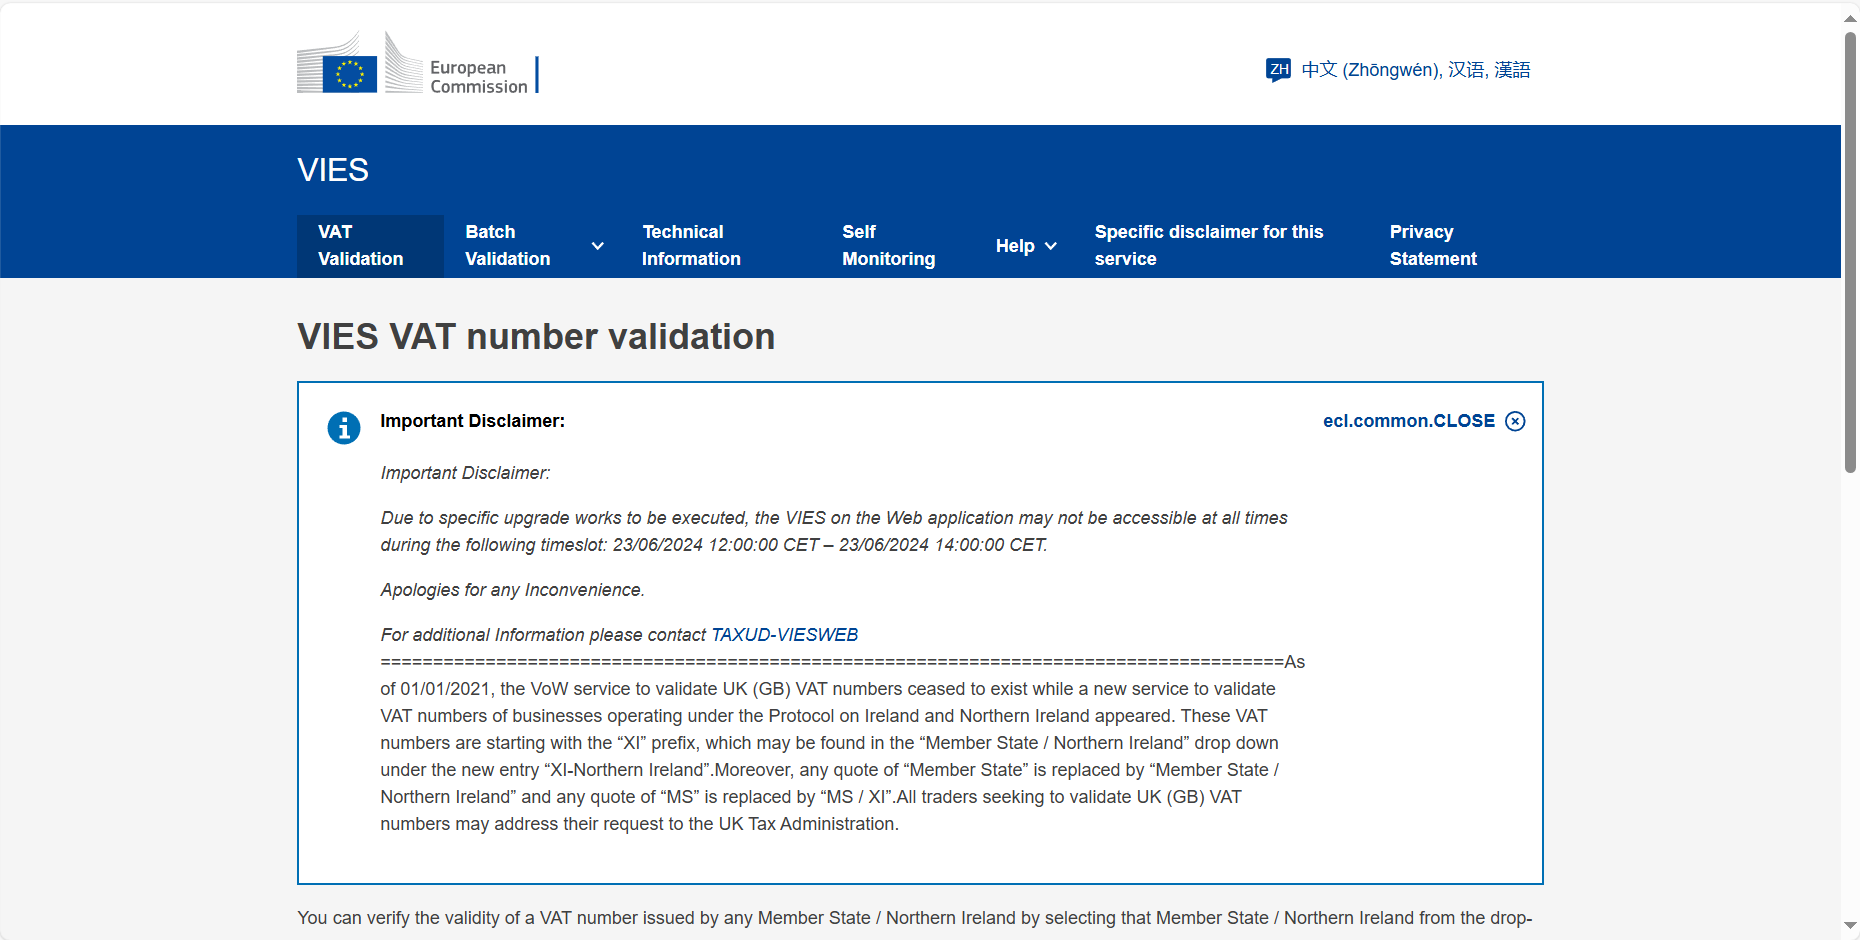Expand the Batch Validation chevron
This screenshot has width=1860, height=940.
pos(597,246)
